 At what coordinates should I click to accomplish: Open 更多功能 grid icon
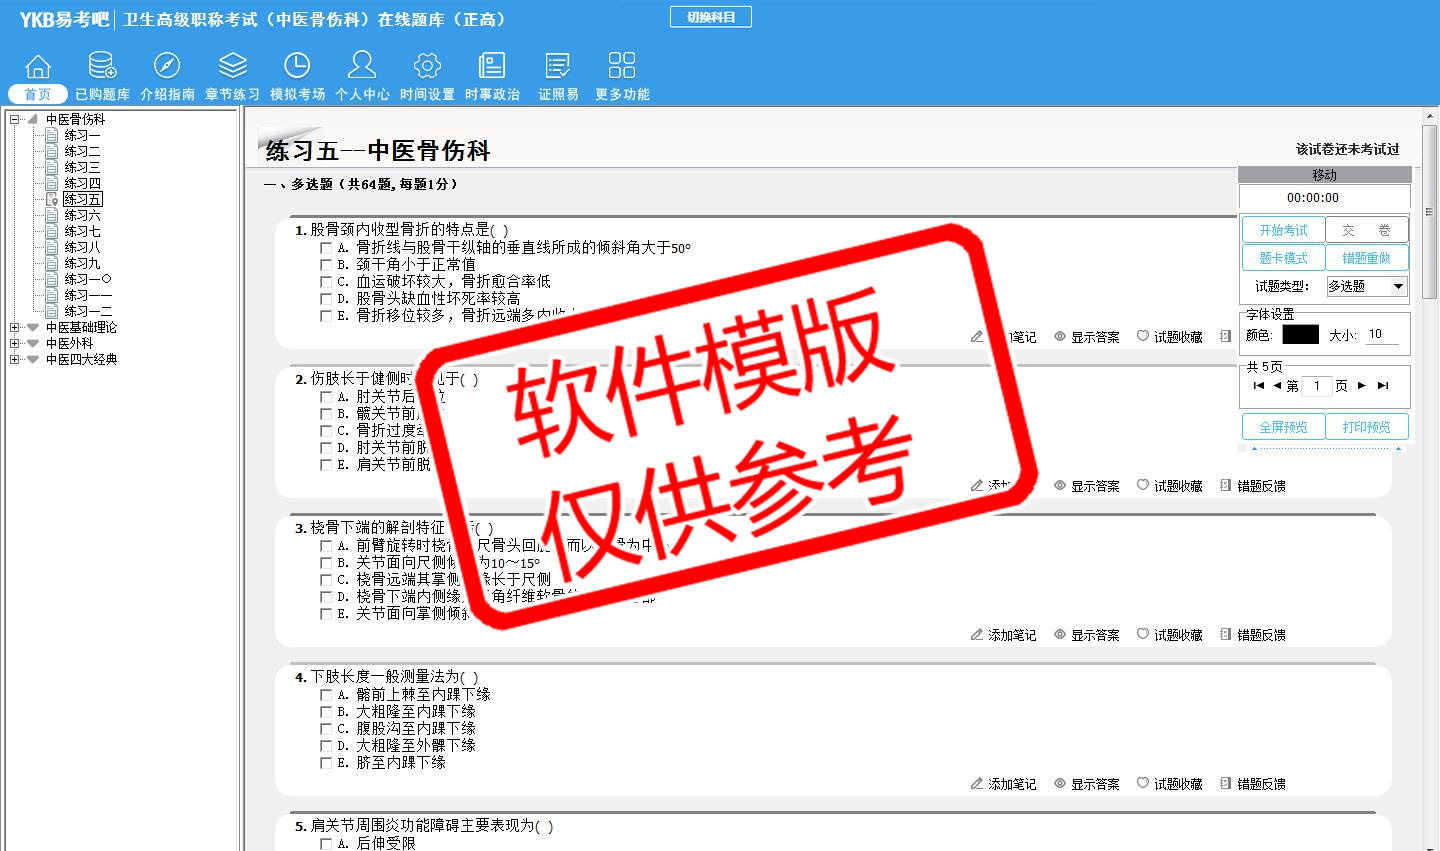point(621,66)
